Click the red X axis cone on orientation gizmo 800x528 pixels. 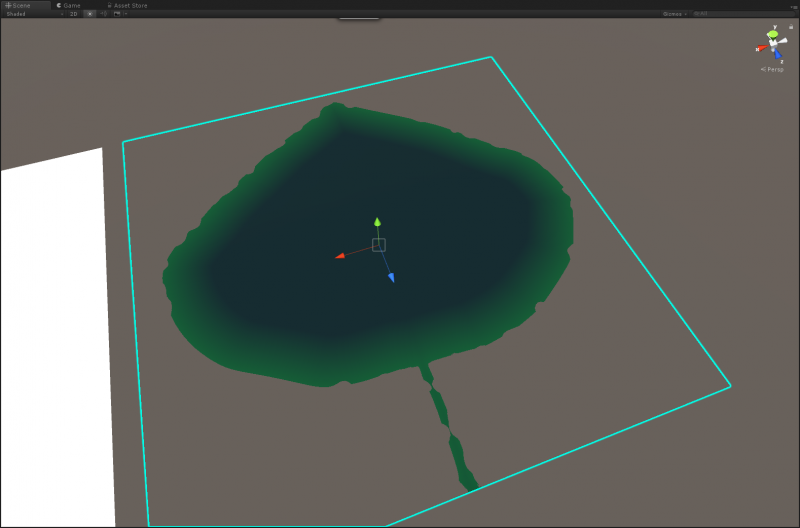point(761,47)
